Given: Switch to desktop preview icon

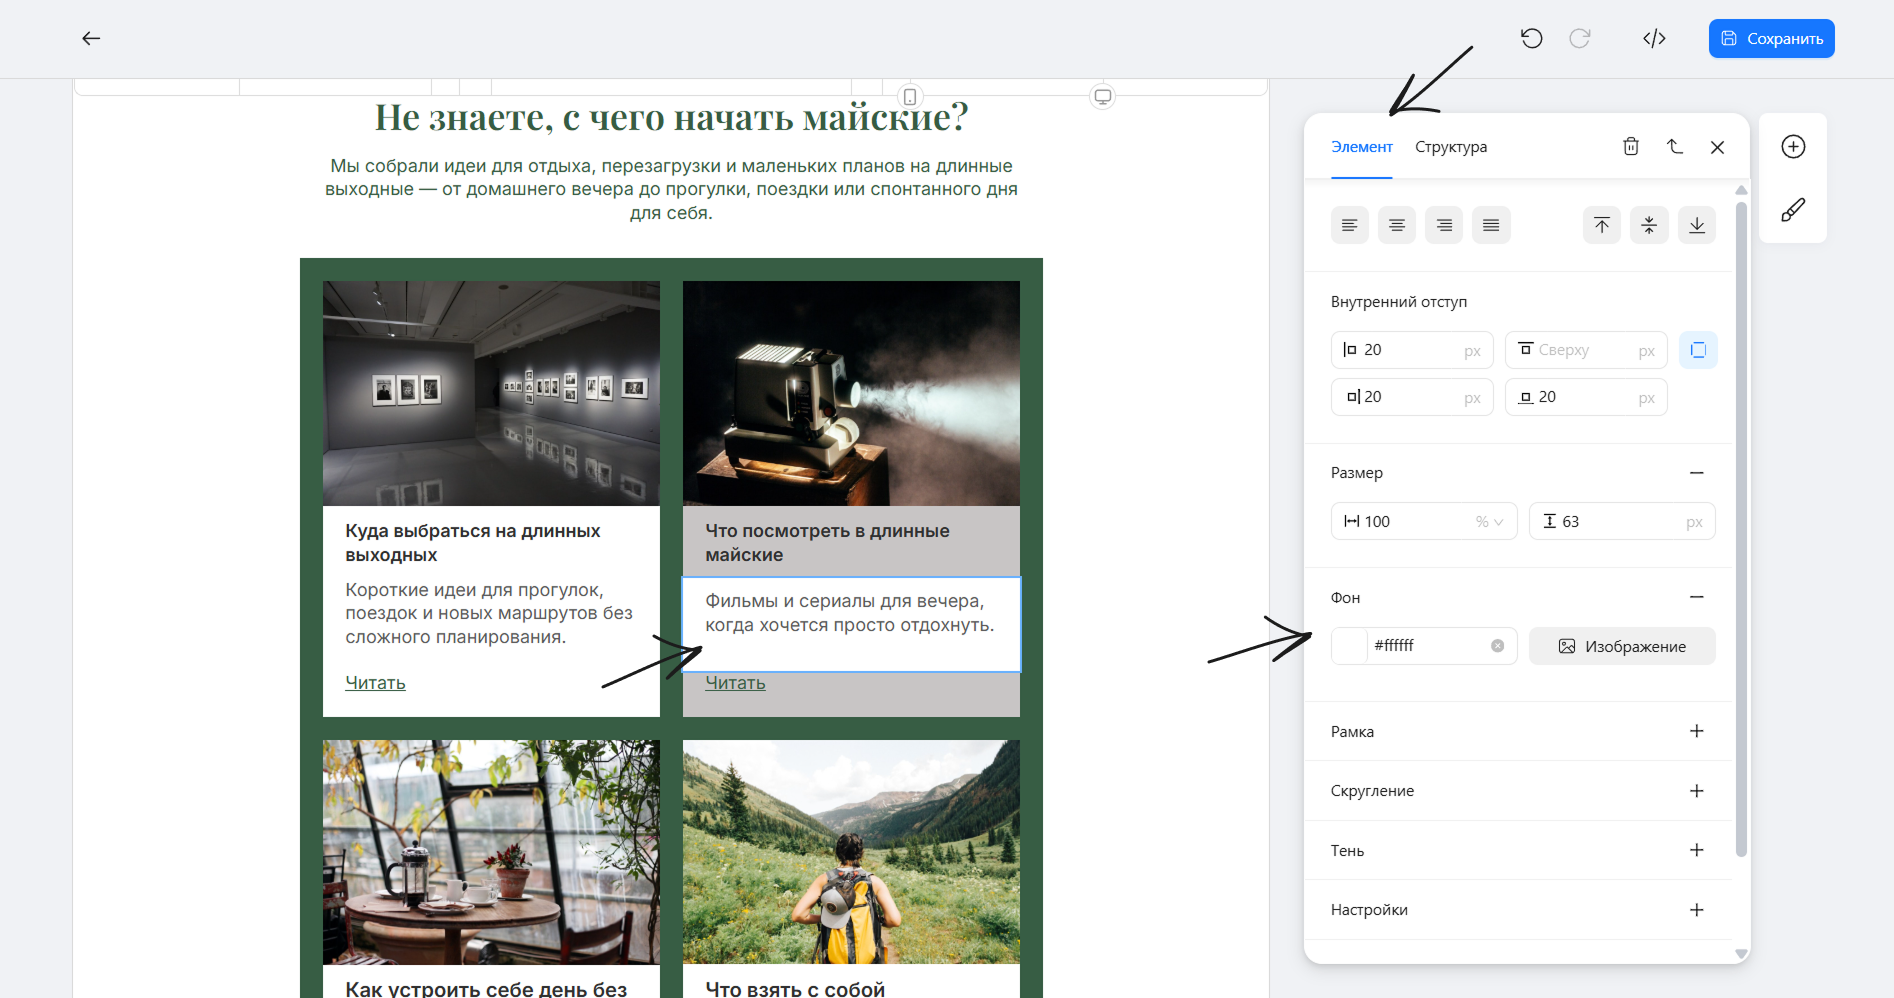Looking at the screenshot, I should click(x=1102, y=97).
